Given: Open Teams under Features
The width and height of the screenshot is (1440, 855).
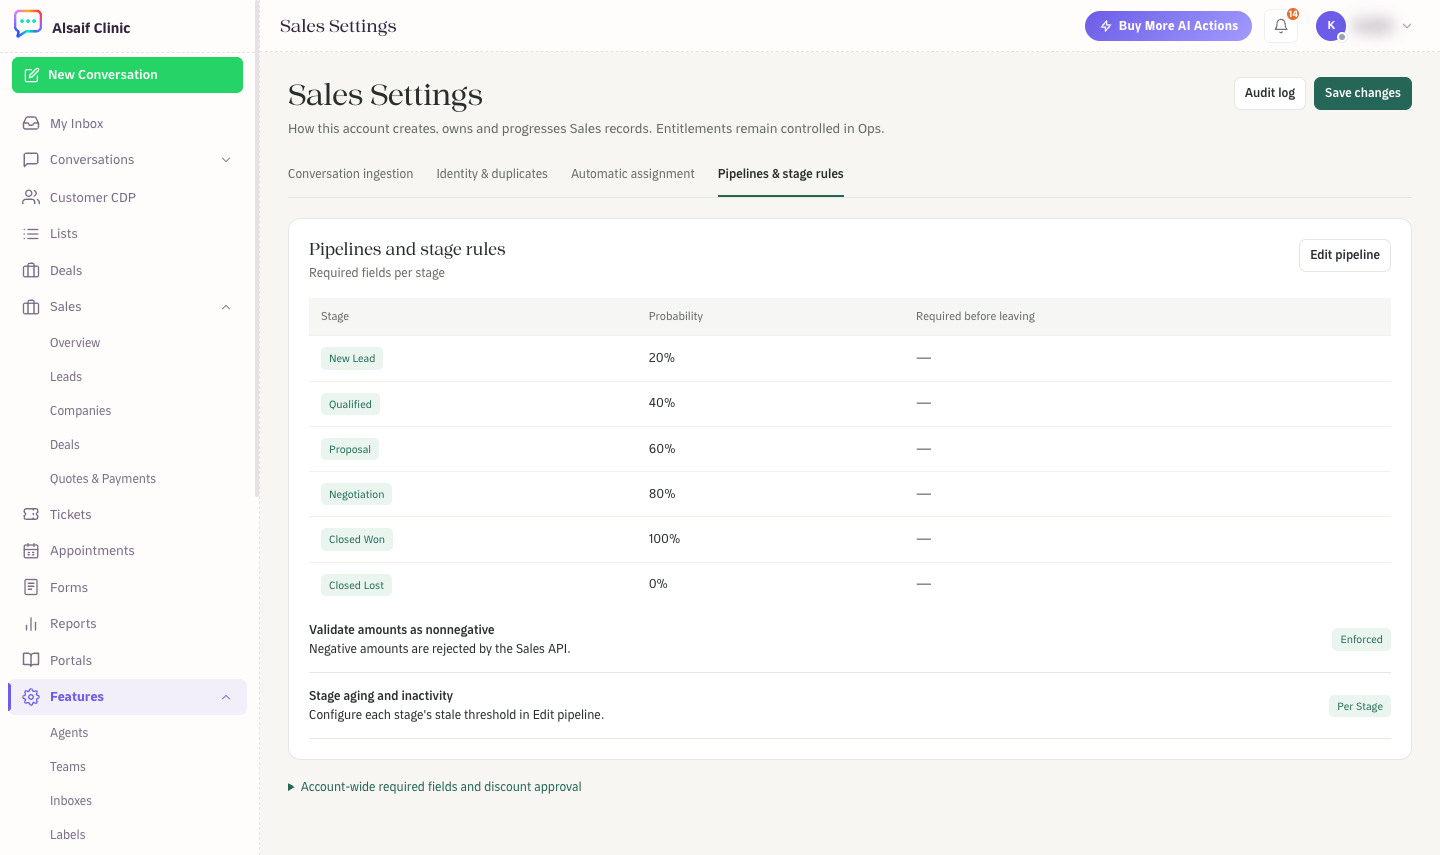Looking at the screenshot, I should tap(68, 767).
